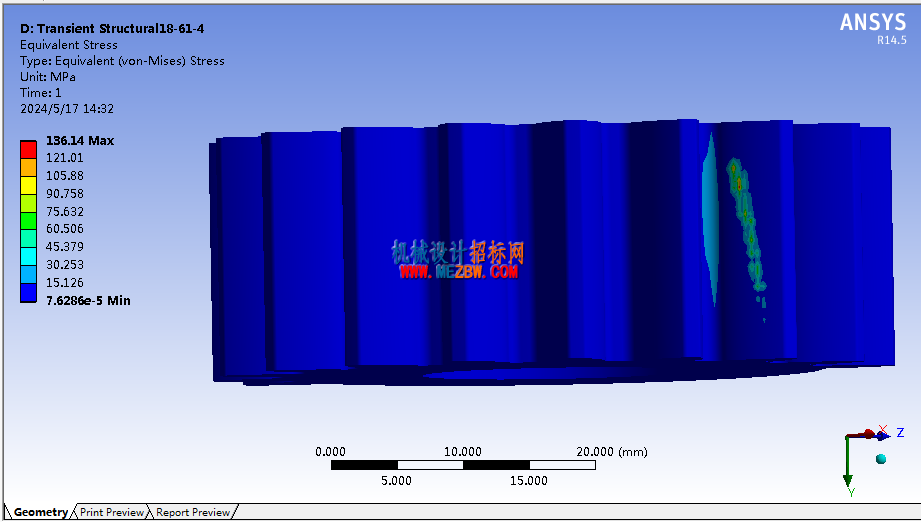The image size is (921, 522).
Task: Click the date stamp 2024/5/17 14:32
Action: [x=67, y=109]
